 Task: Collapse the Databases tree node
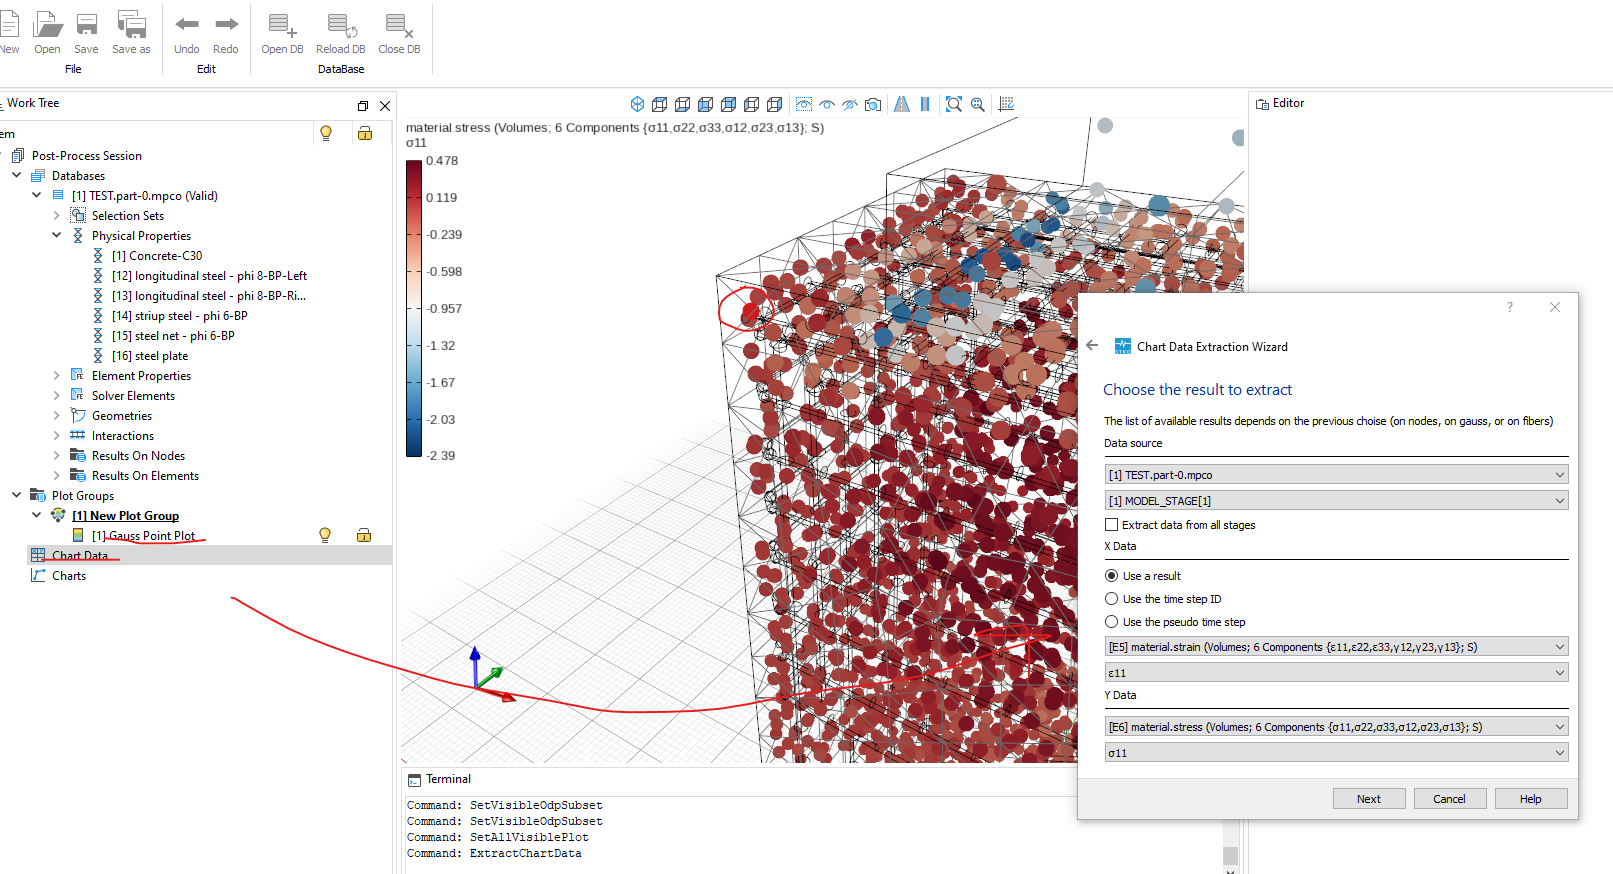(x=16, y=175)
